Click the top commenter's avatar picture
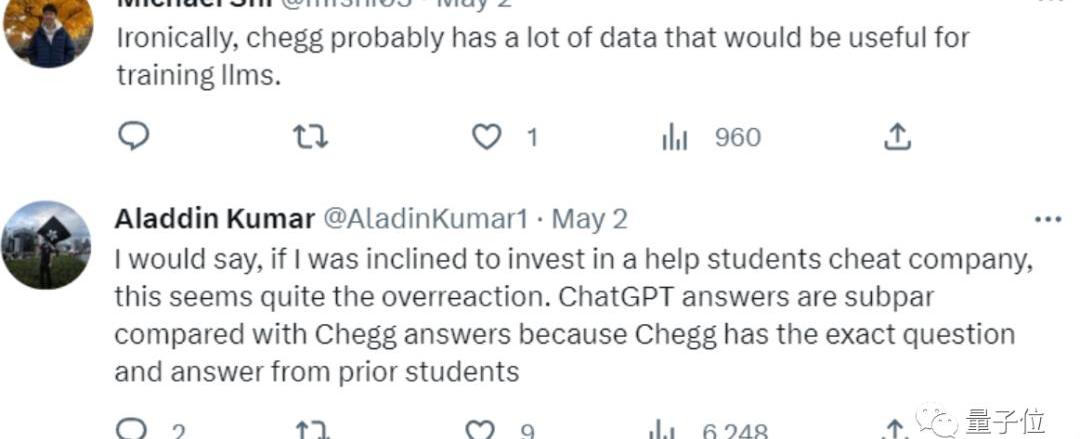Viewport: 1080px width, 439px height. tap(48, 33)
